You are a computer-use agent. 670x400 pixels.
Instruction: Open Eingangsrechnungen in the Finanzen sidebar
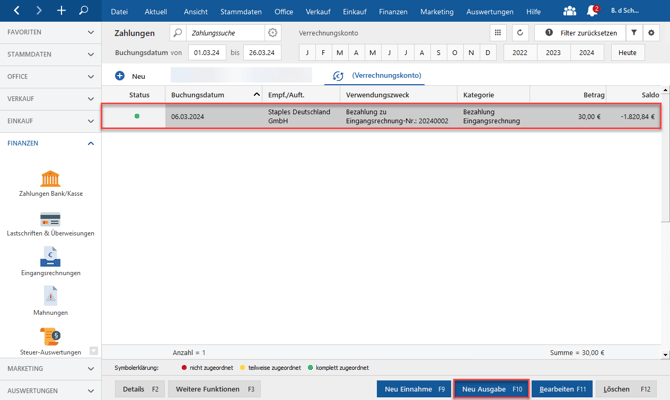[x=50, y=260]
